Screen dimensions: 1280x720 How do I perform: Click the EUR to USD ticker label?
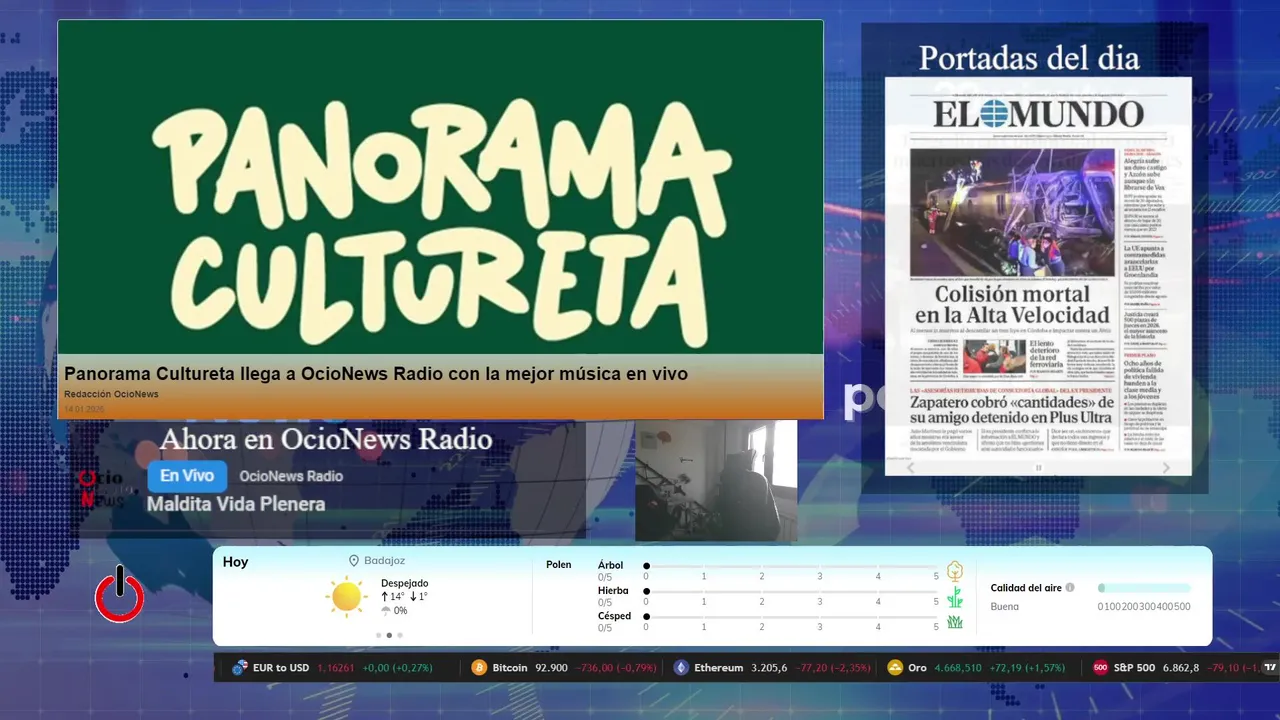point(281,668)
